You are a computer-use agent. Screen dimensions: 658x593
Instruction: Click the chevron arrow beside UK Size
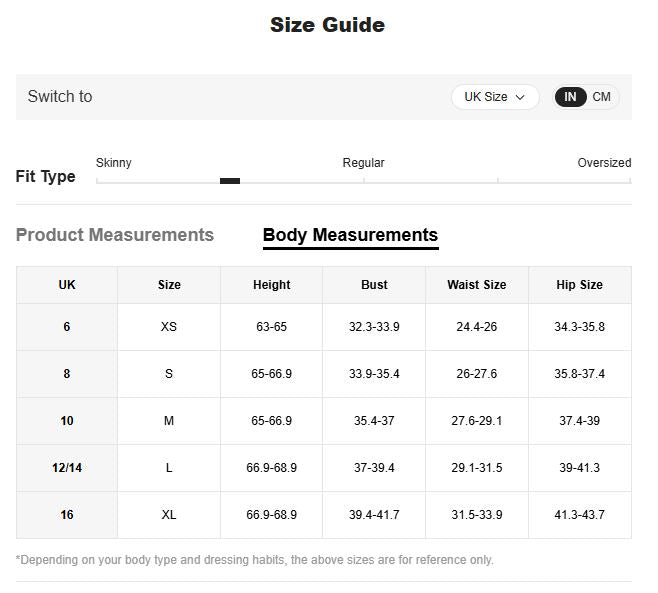(x=521, y=97)
